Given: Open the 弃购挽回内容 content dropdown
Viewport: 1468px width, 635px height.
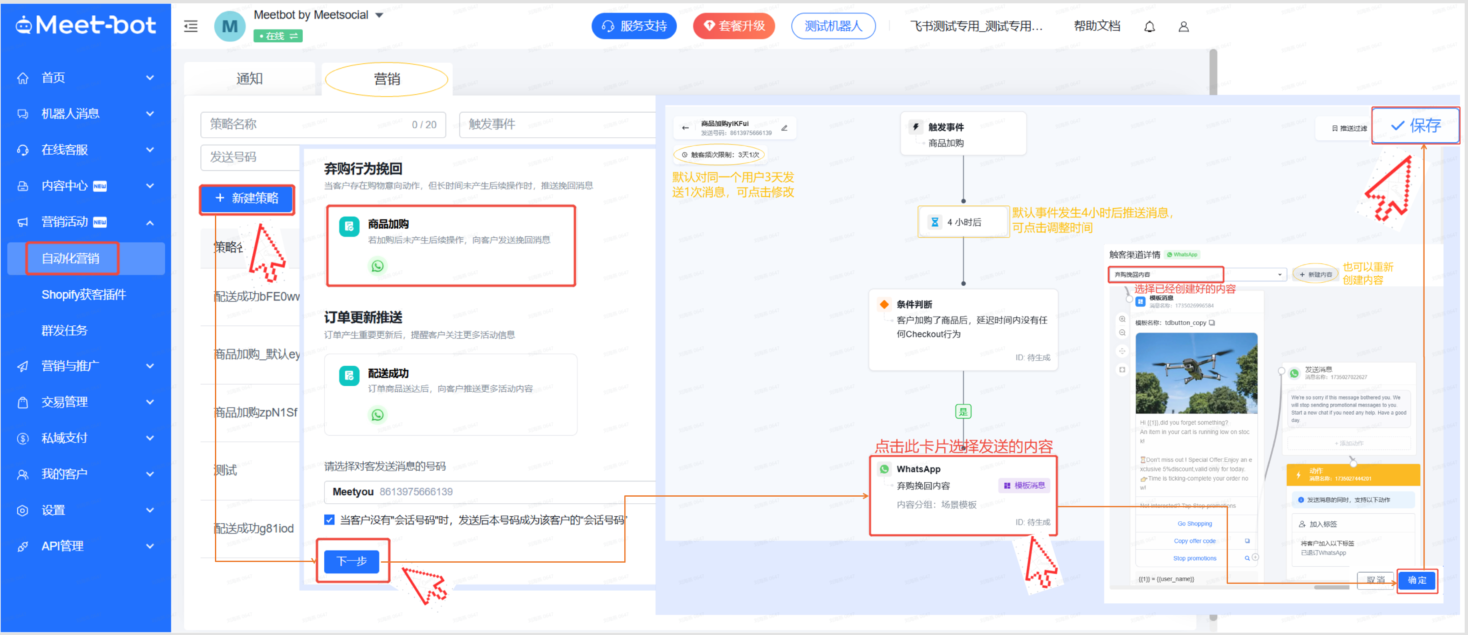Looking at the screenshot, I should 1198,274.
